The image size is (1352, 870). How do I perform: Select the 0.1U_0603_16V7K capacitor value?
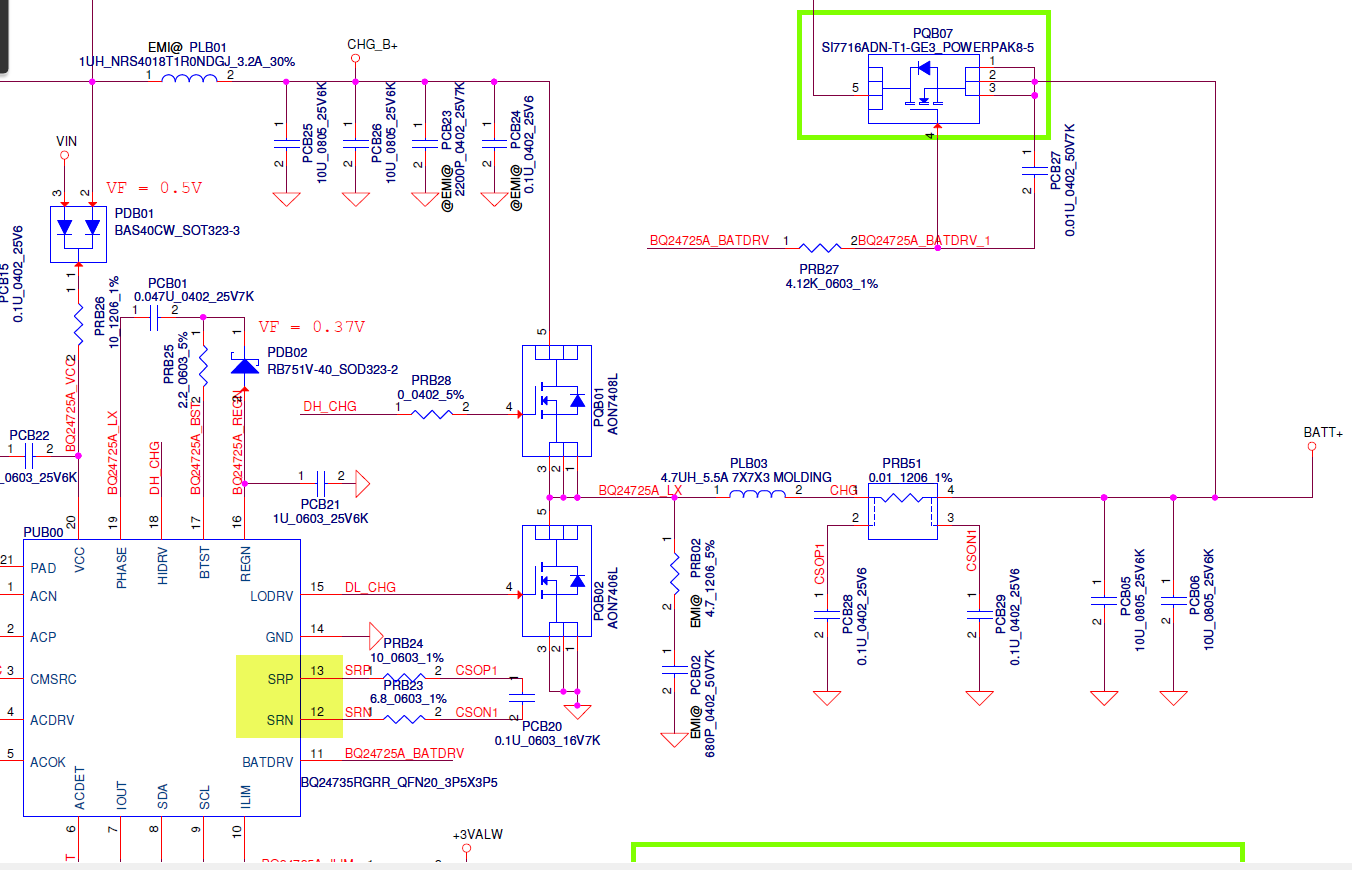coord(548,740)
